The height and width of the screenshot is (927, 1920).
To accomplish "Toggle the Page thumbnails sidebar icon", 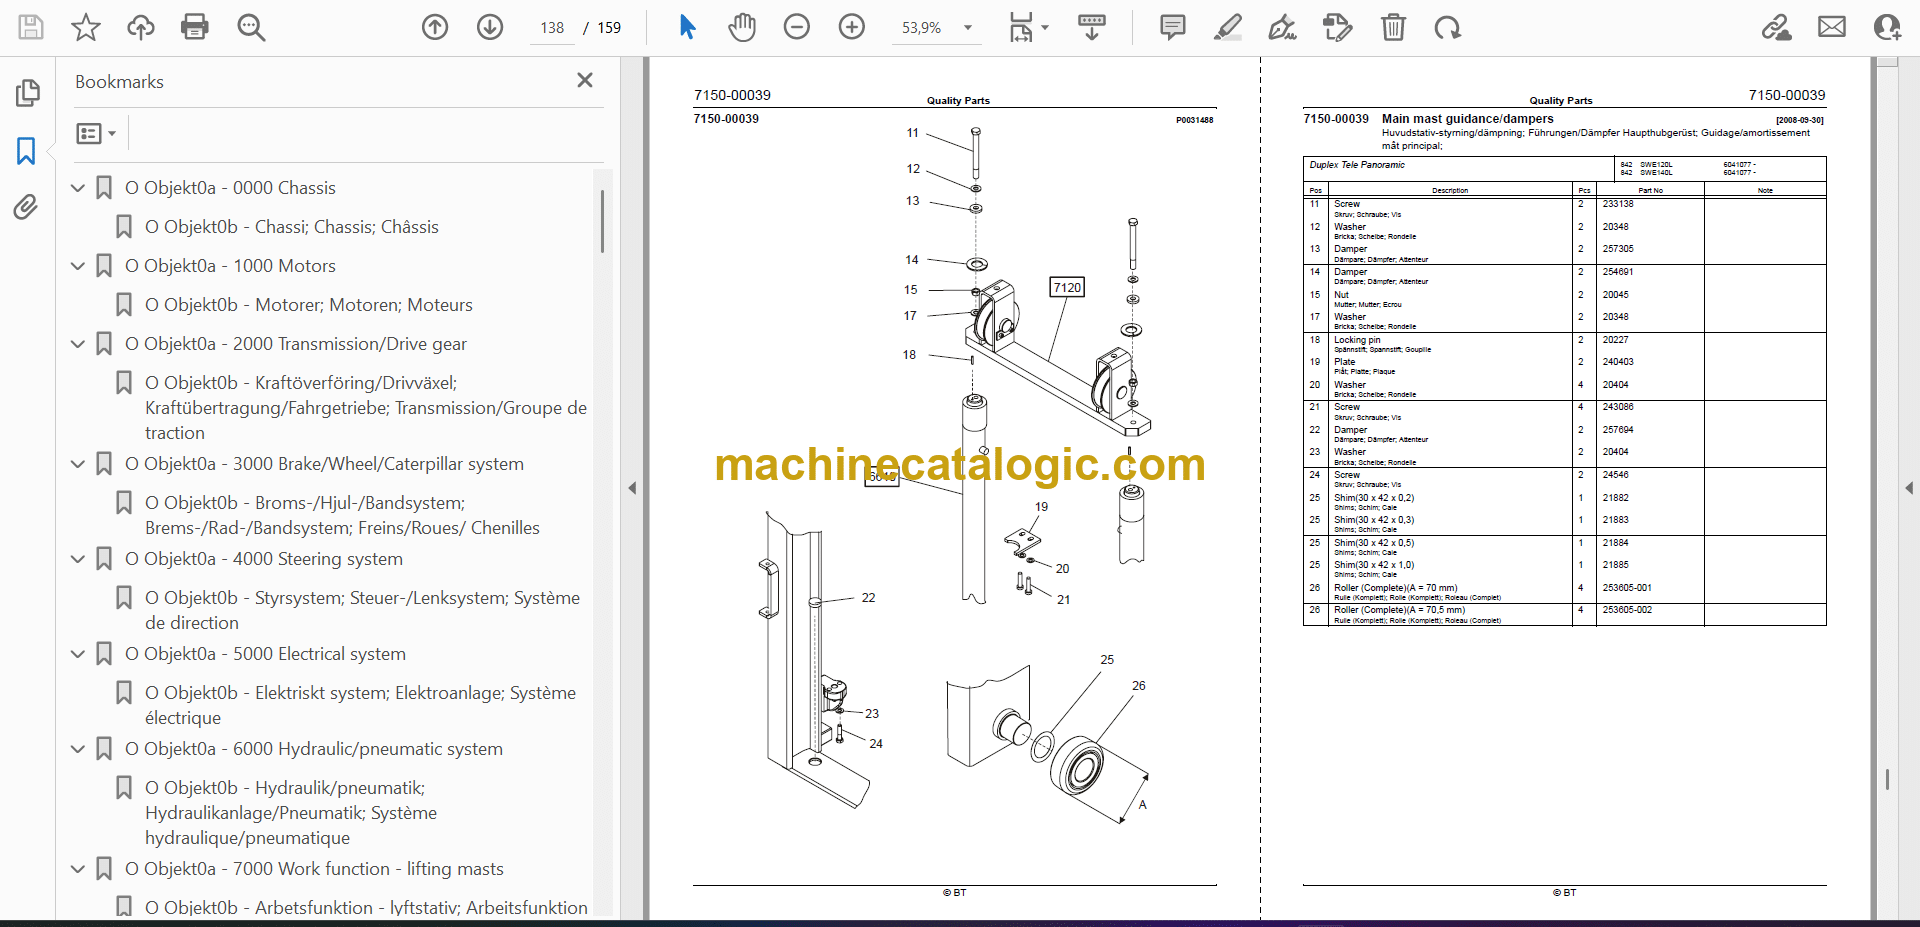I will coord(27,93).
